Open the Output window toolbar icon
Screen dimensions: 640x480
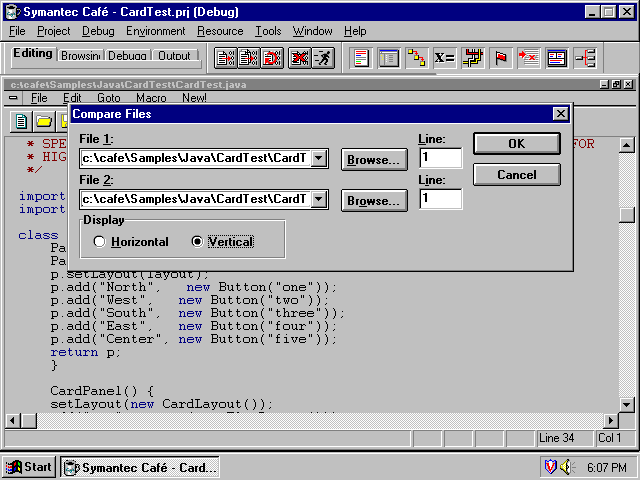[x=557, y=58]
